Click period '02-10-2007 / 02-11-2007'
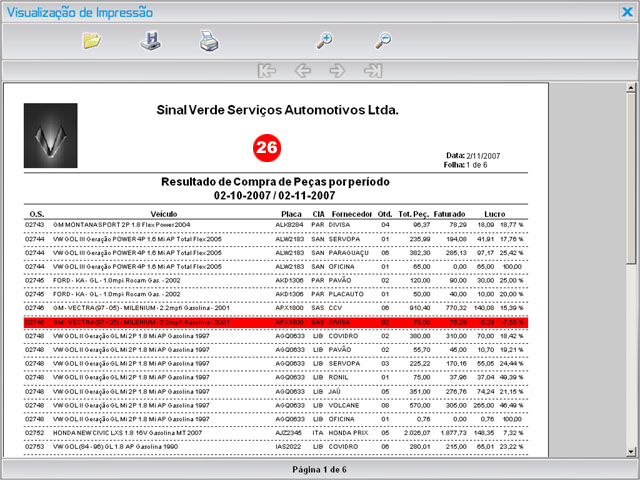640x480 pixels. (x=275, y=196)
